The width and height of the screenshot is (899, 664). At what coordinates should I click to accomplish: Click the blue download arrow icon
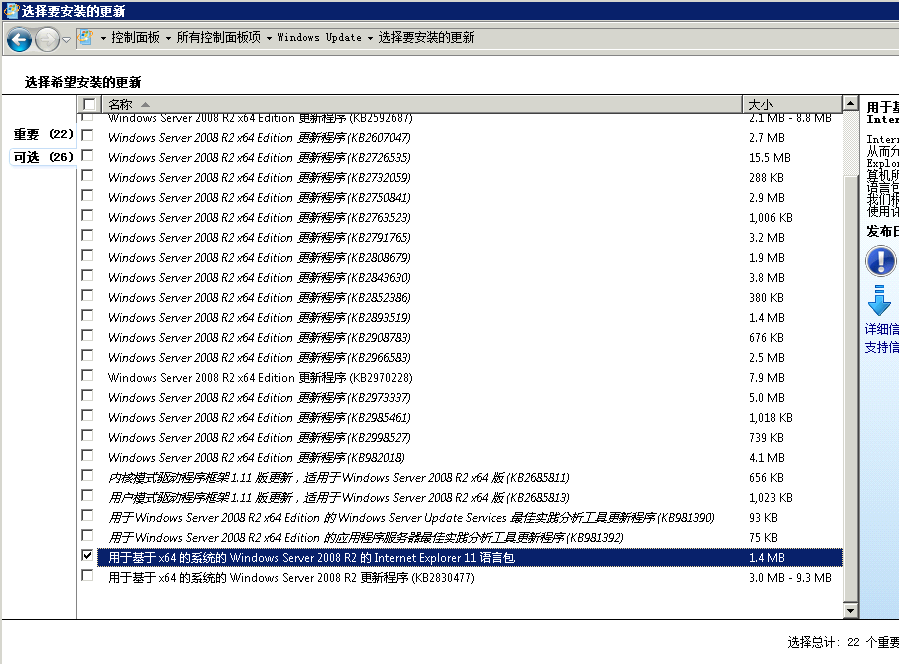coord(879,300)
